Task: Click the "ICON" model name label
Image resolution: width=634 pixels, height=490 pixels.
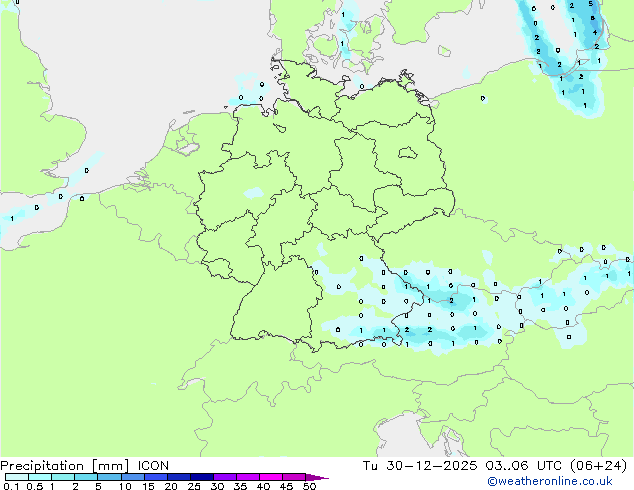Action: 153,466
